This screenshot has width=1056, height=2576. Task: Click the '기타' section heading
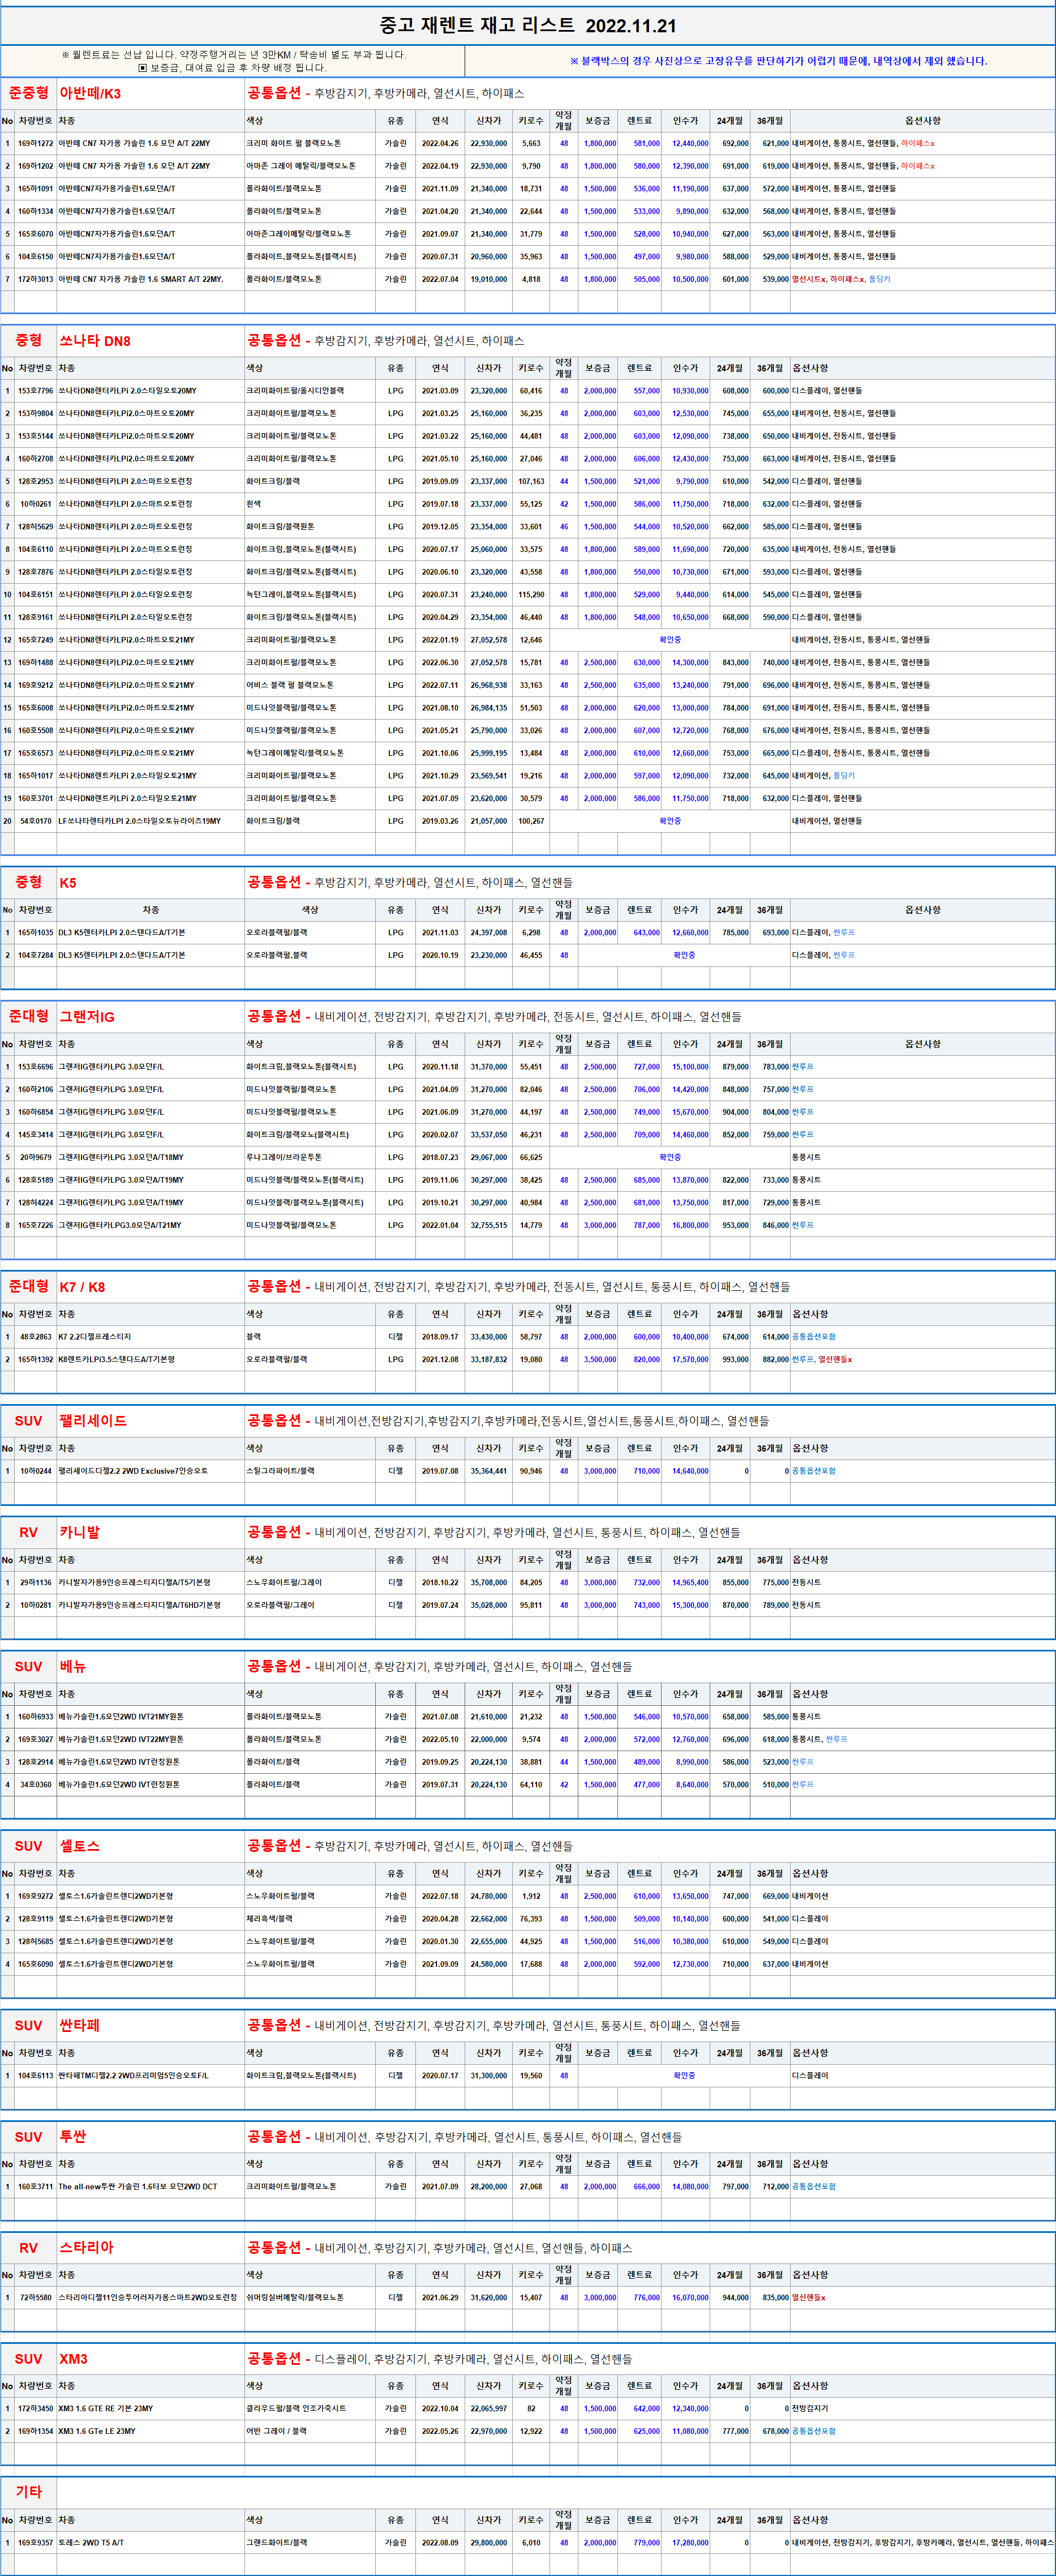click(29, 2491)
